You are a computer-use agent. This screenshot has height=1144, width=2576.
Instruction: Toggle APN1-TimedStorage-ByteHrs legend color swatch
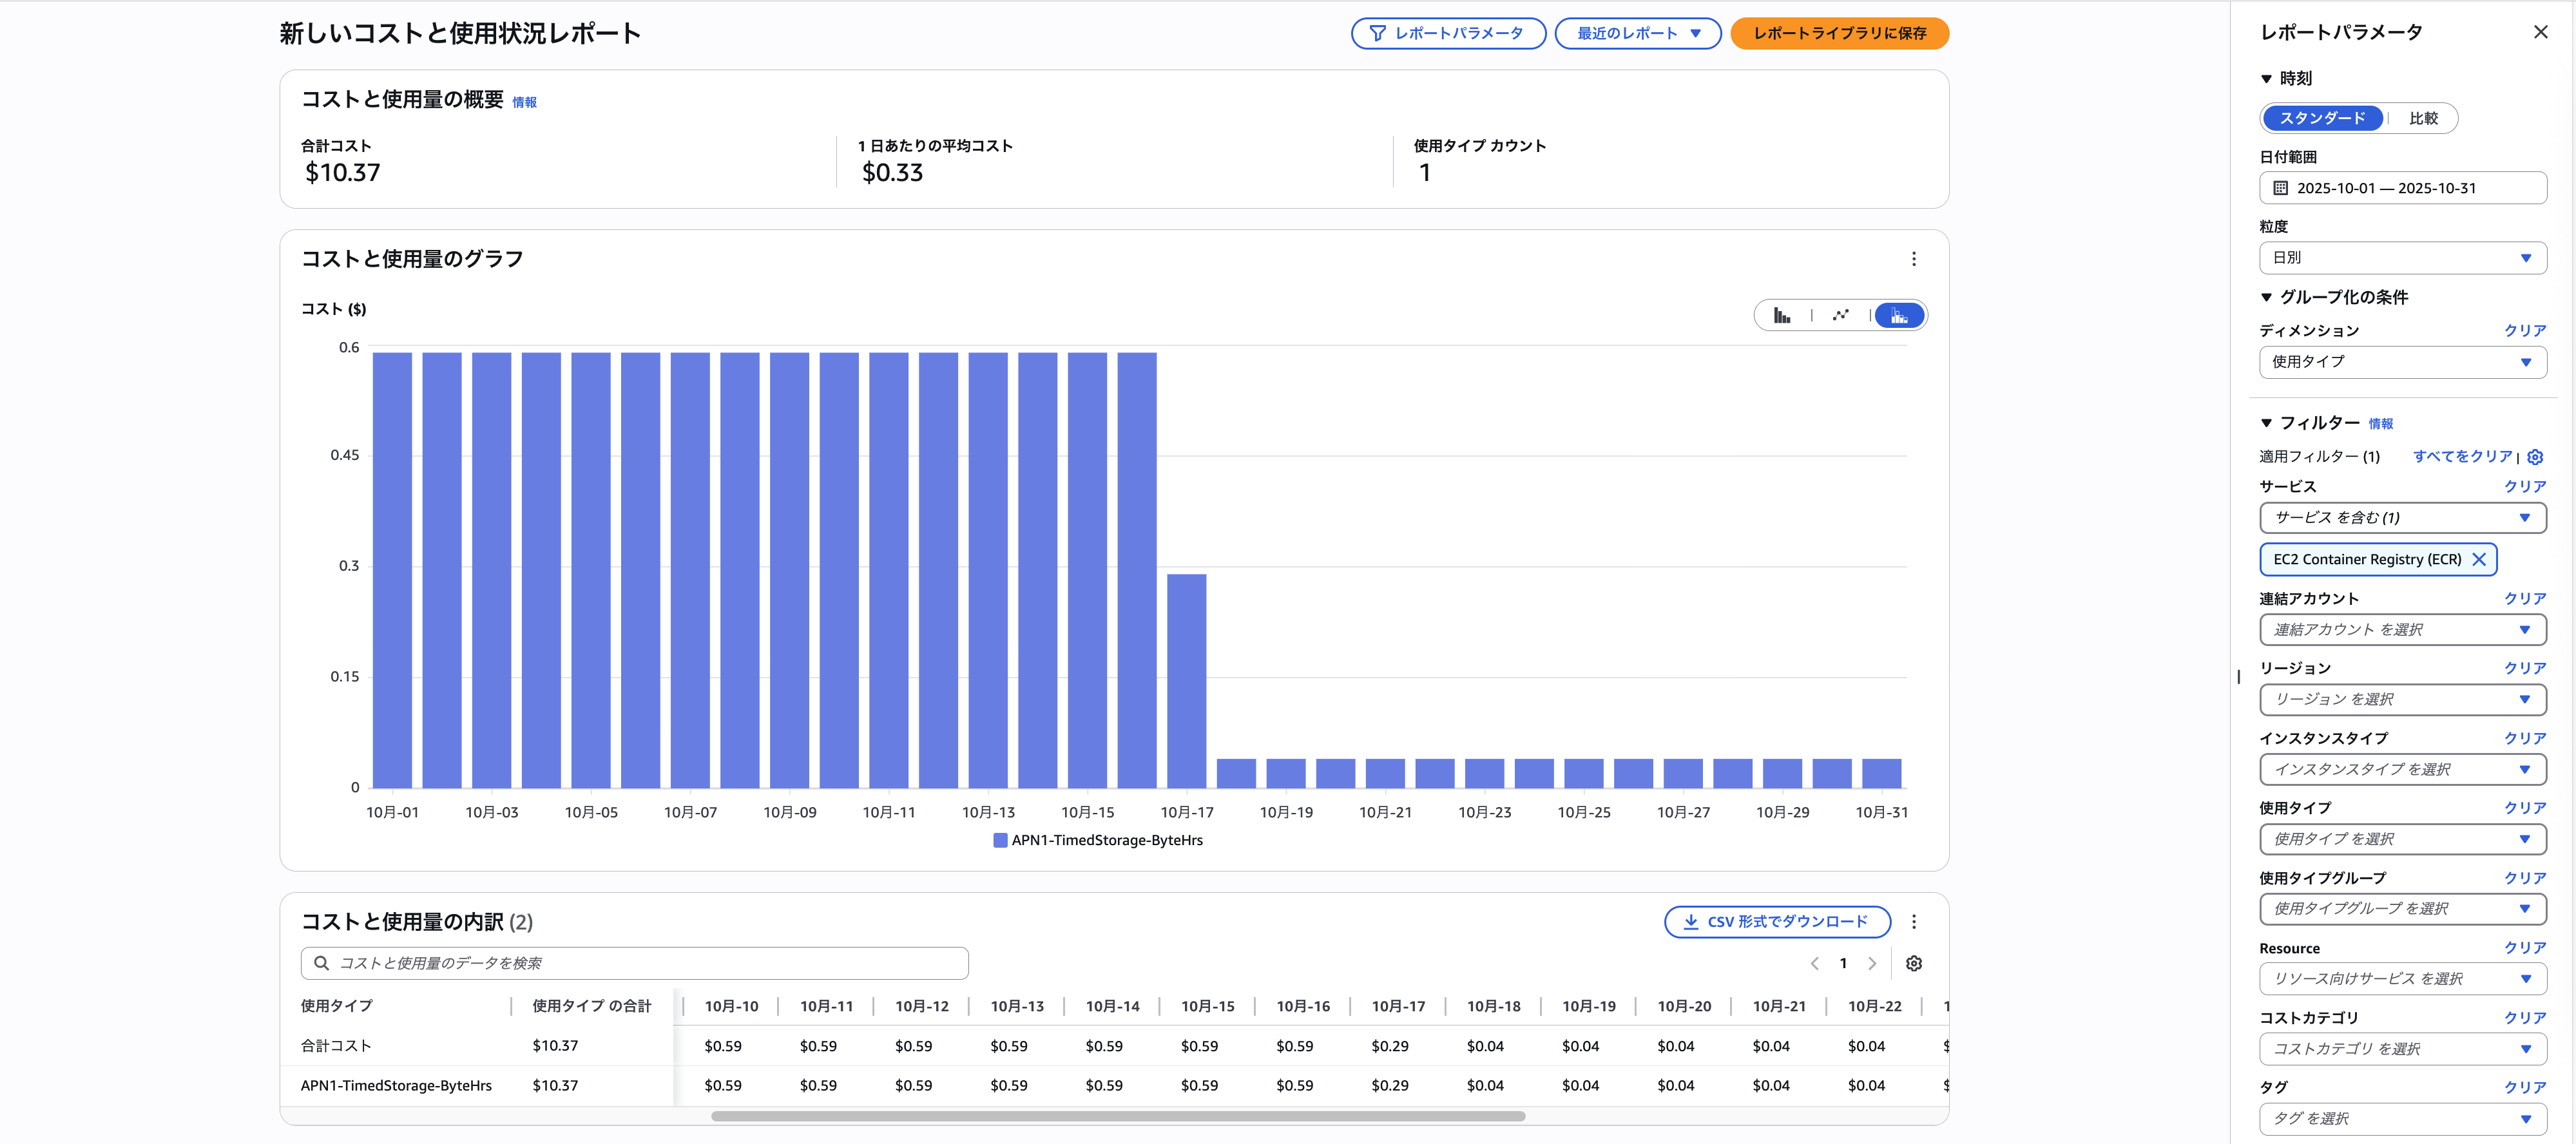1000,840
